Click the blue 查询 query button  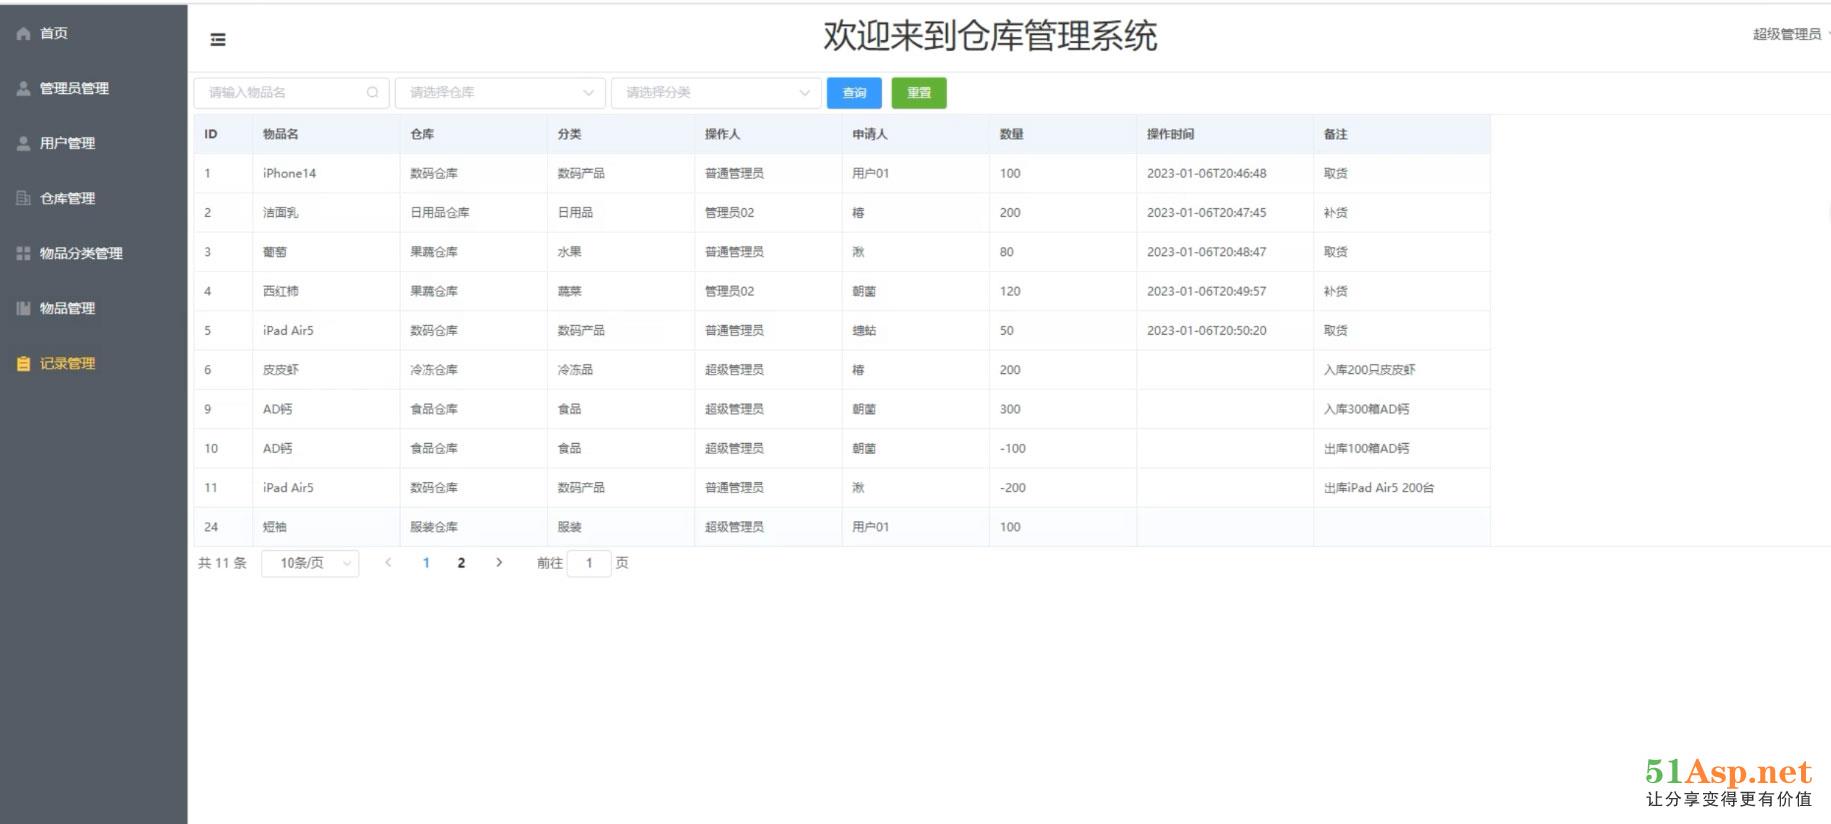(x=854, y=93)
